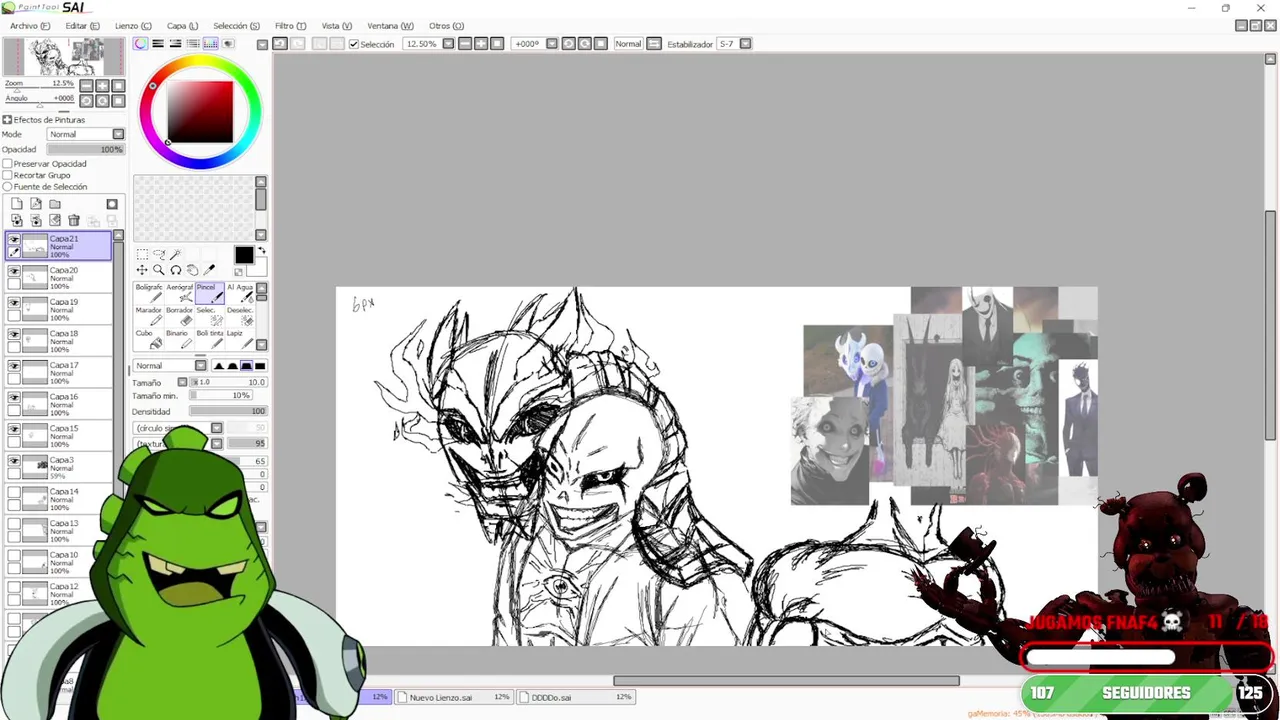Open the Ventana menu
Image resolution: width=1280 pixels, height=720 pixels.
pyautogui.click(x=390, y=26)
